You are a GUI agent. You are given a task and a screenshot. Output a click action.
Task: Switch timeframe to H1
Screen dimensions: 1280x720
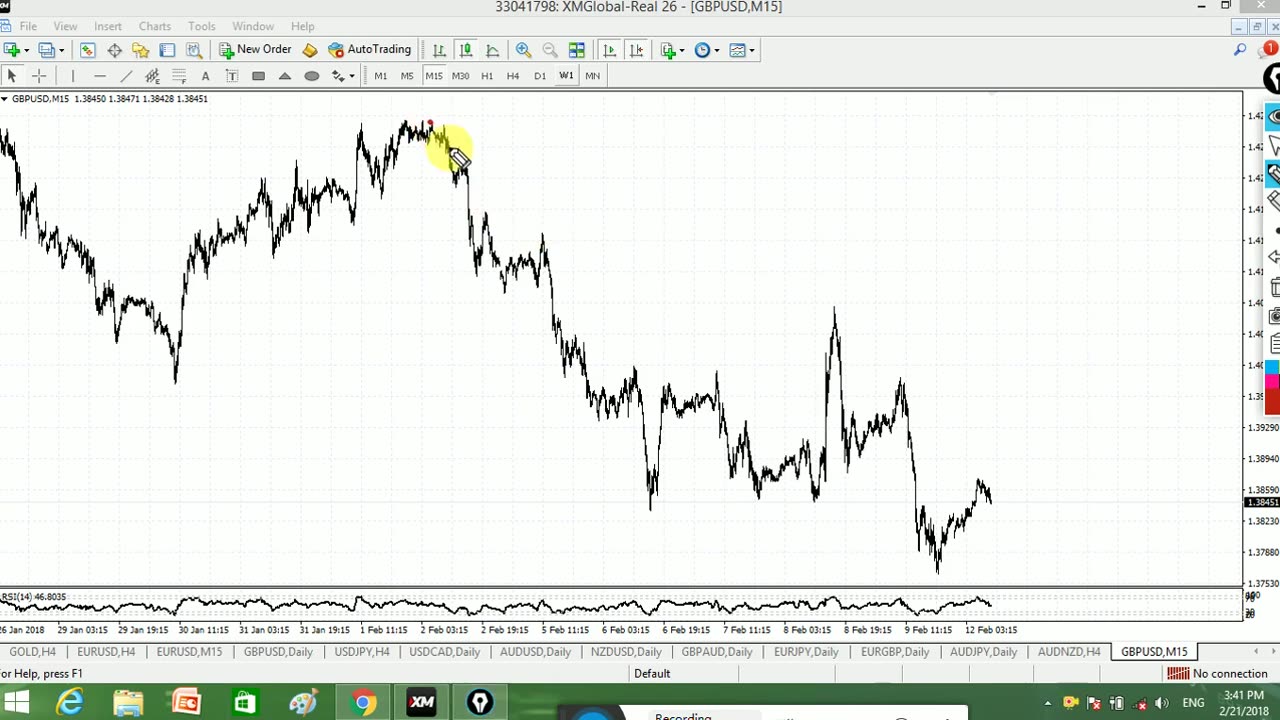[x=487, y=76]
